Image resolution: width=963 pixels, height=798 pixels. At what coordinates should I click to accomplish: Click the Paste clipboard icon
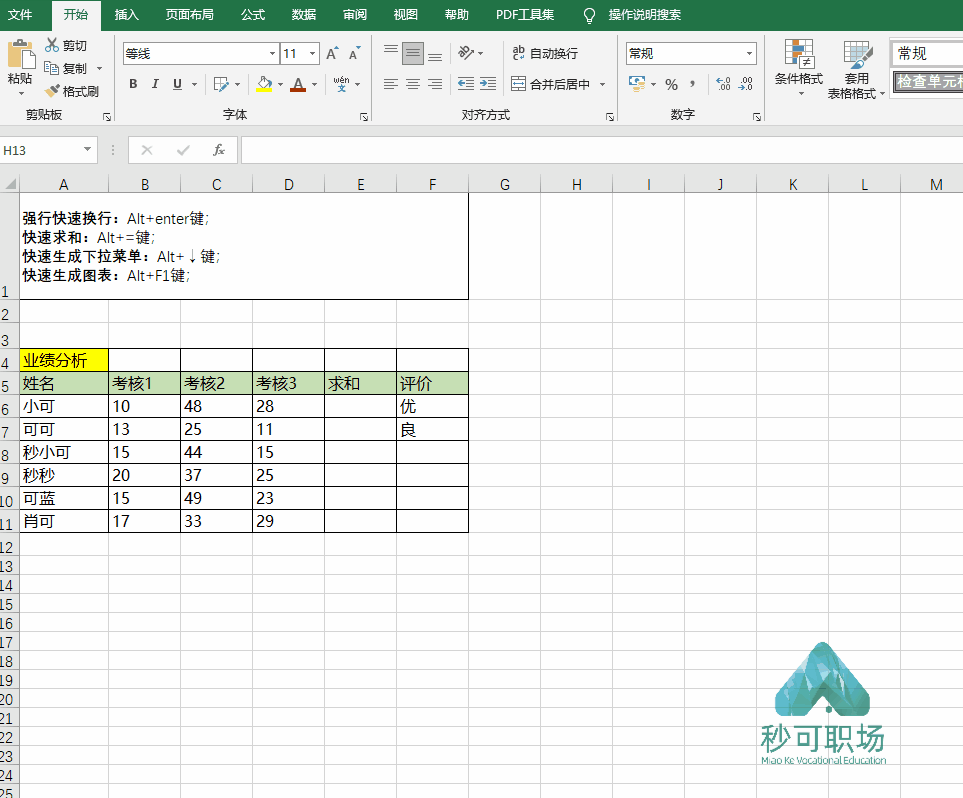coord(21,54)
